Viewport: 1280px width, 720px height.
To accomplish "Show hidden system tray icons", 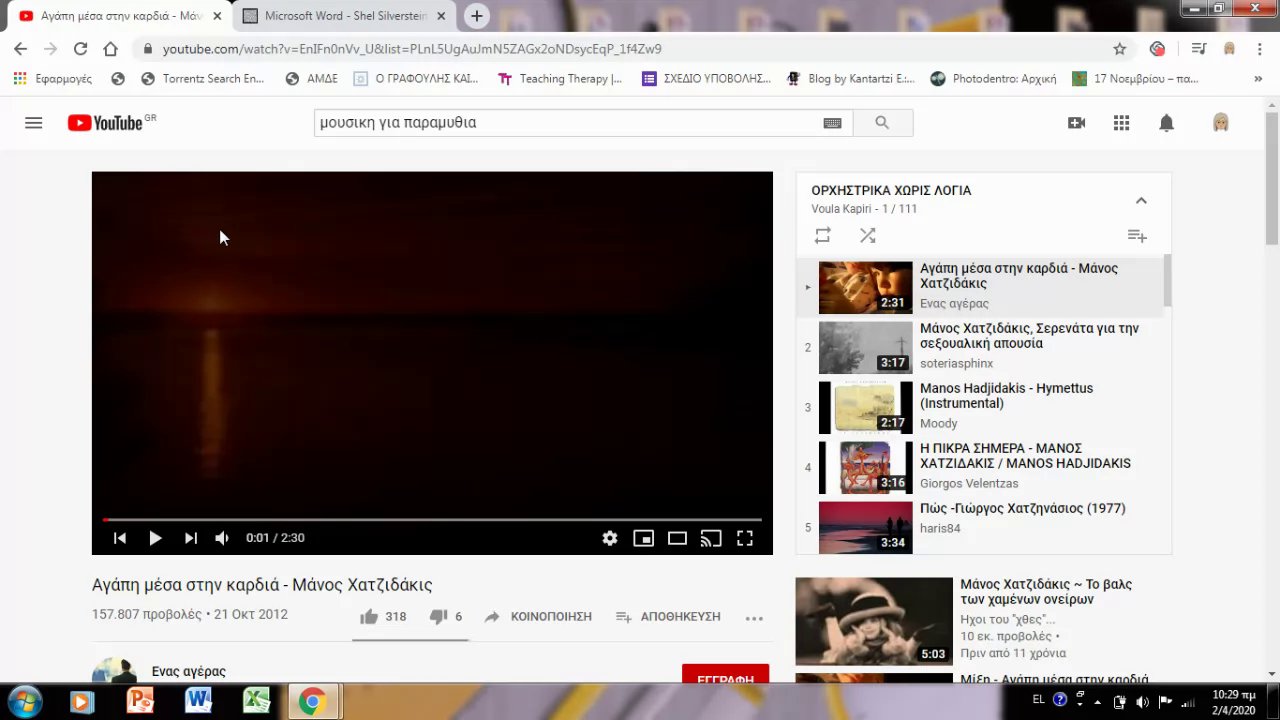I will [x=1097, y=702].
